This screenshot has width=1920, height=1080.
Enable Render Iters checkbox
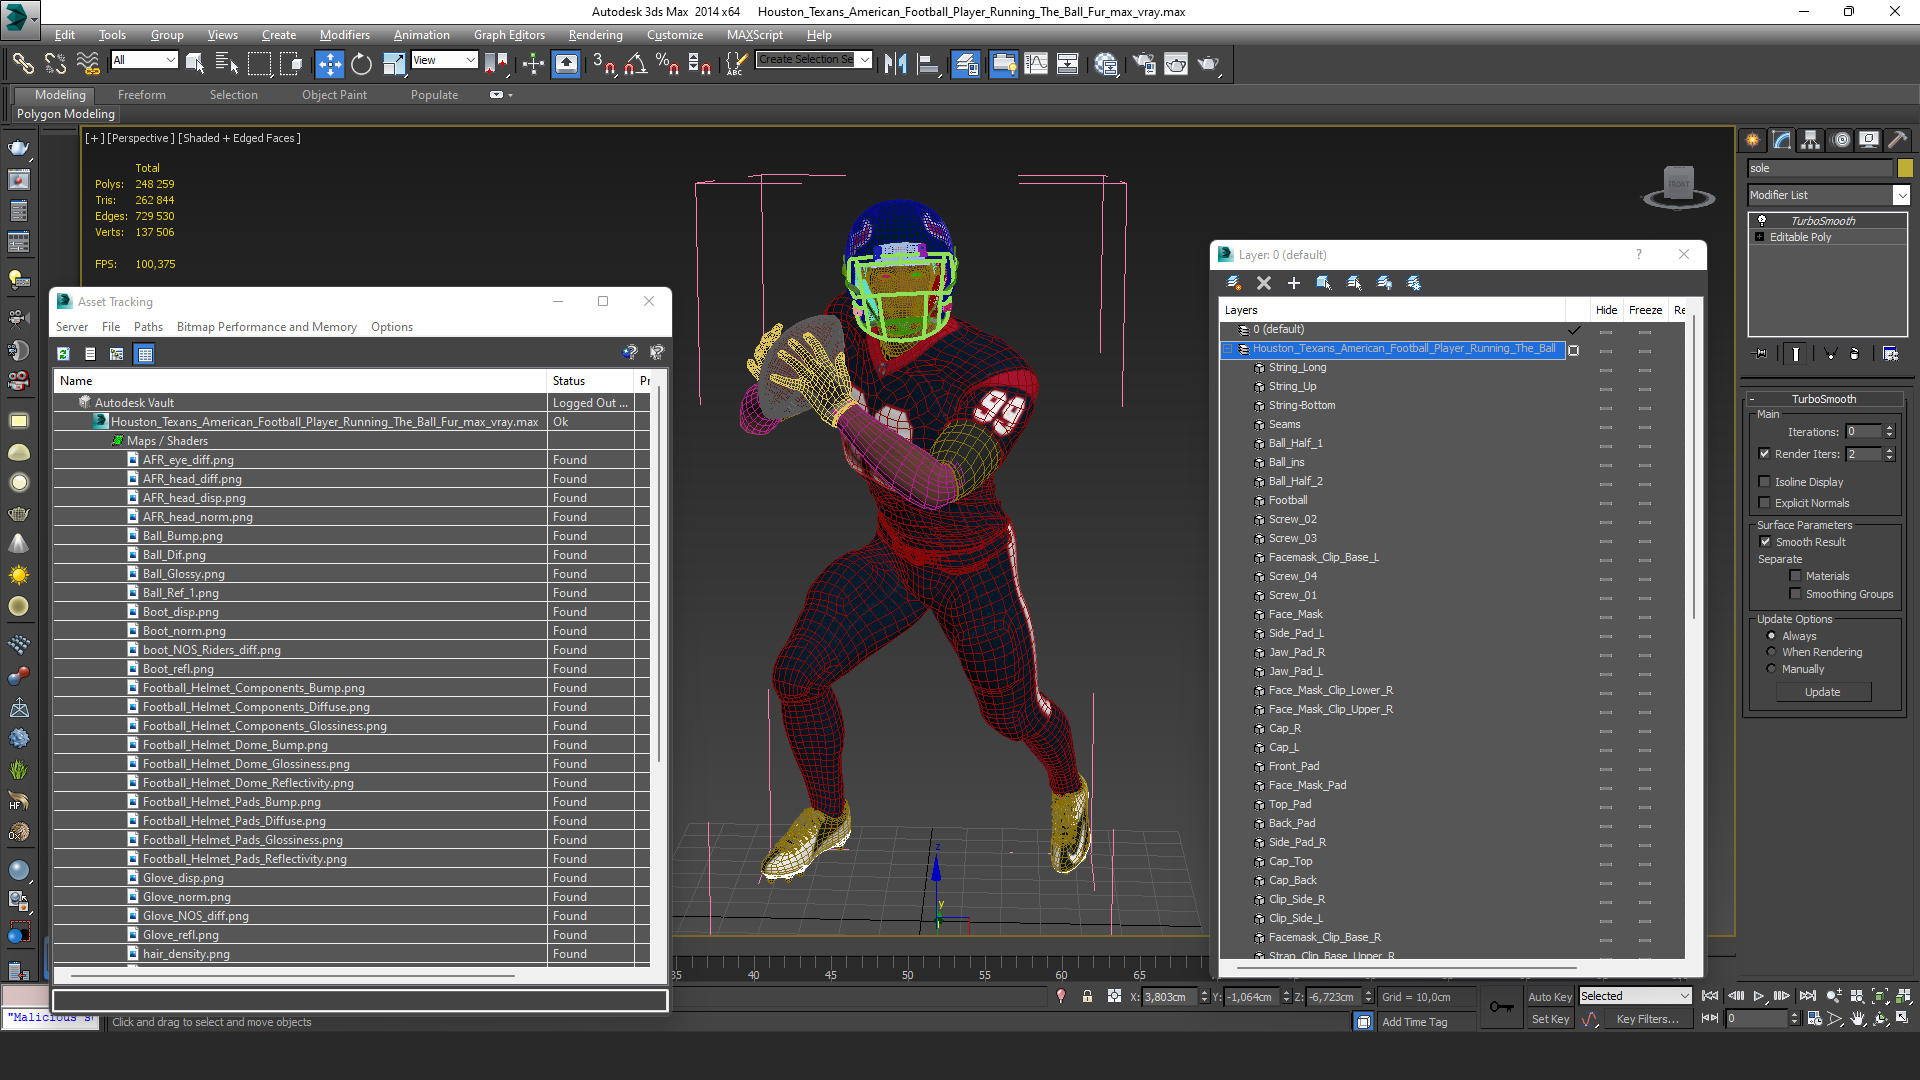point(1765,454)
